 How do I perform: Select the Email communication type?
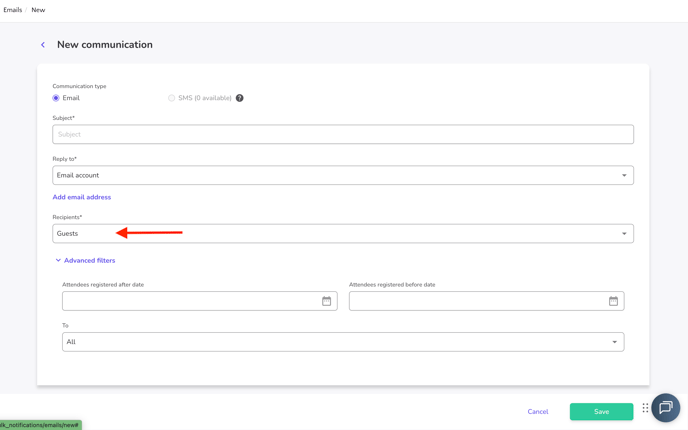click(x=56, y=98)
